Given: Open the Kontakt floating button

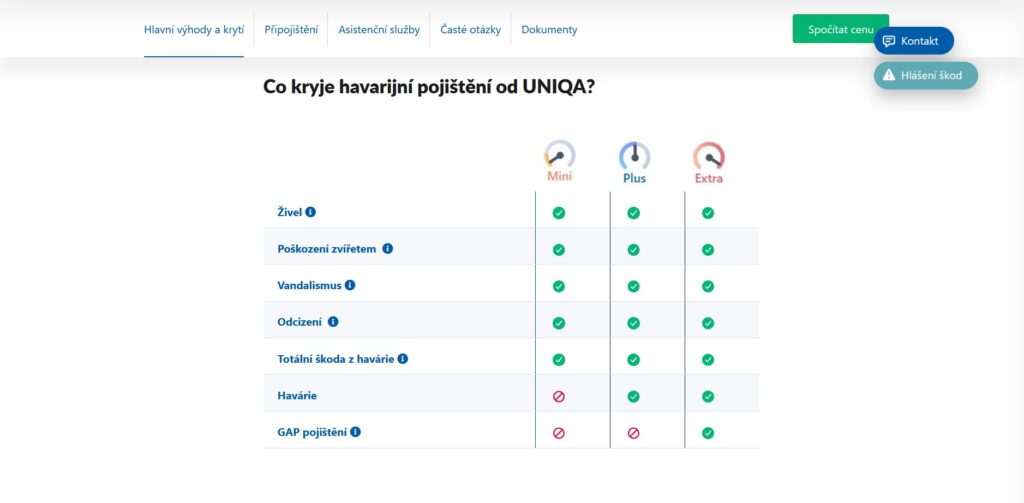Looking at the screenshot, I should coord(914,41).
